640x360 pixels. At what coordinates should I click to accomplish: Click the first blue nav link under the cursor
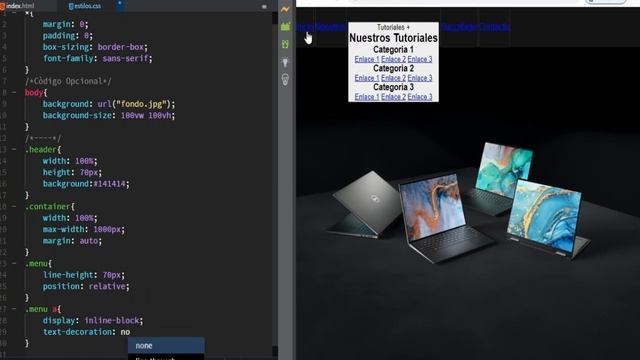click(304, 27)
